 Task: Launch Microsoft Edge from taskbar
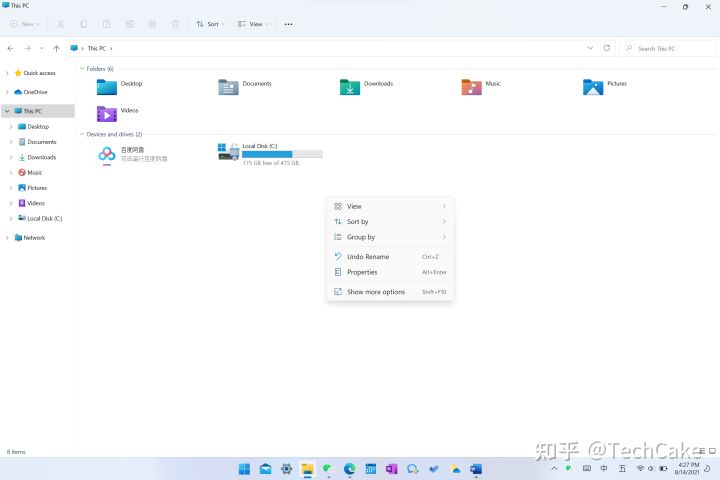tap(349, 469)
